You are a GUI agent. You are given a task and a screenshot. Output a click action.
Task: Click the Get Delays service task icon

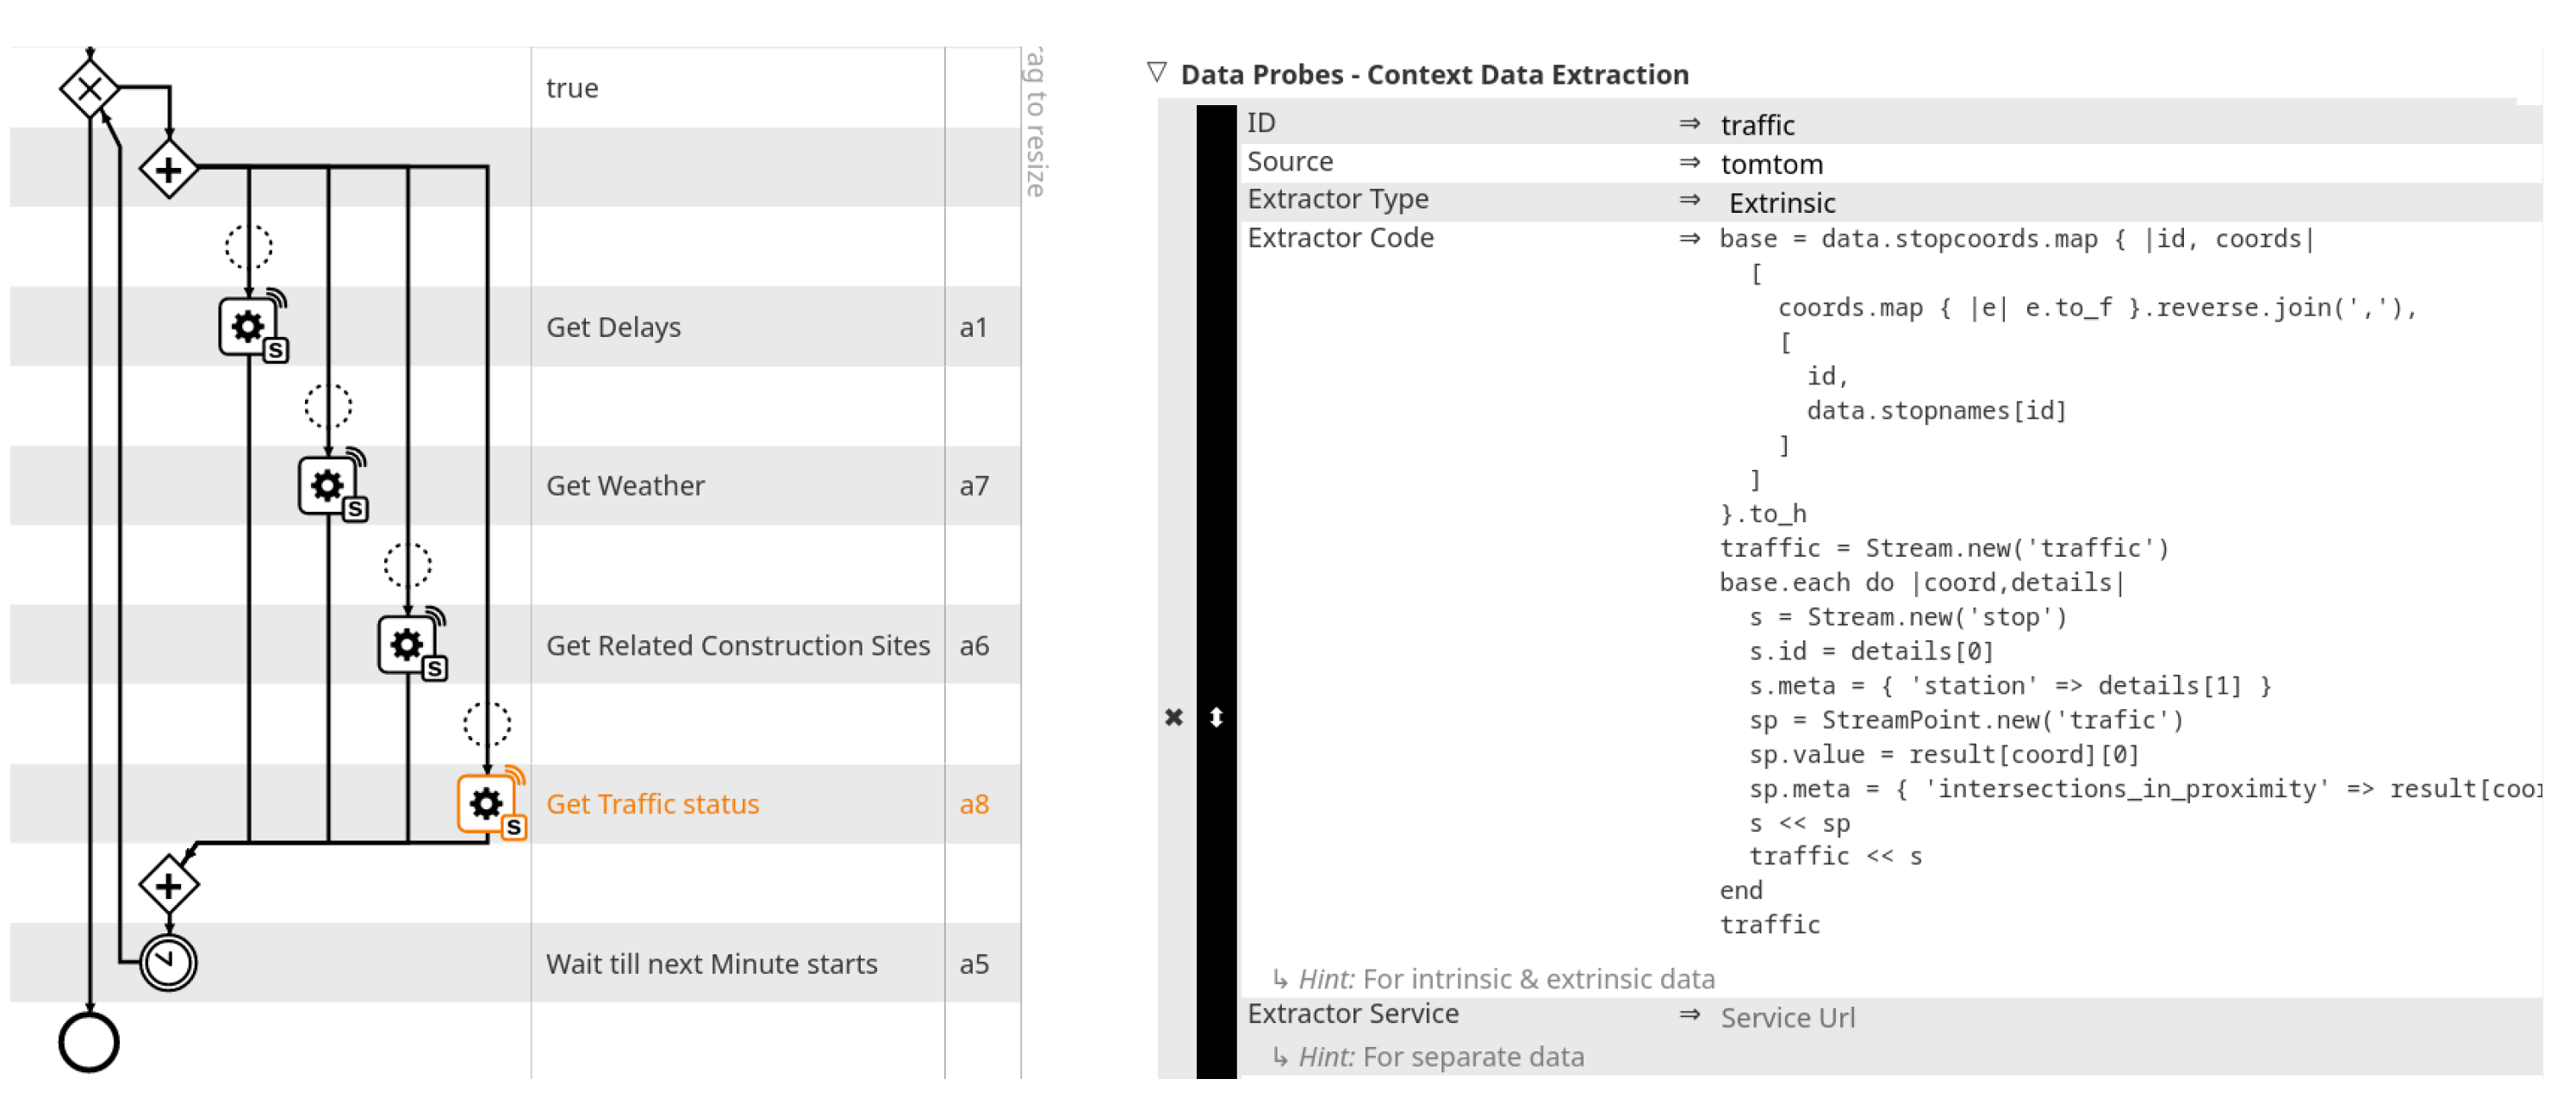(248, 326)
